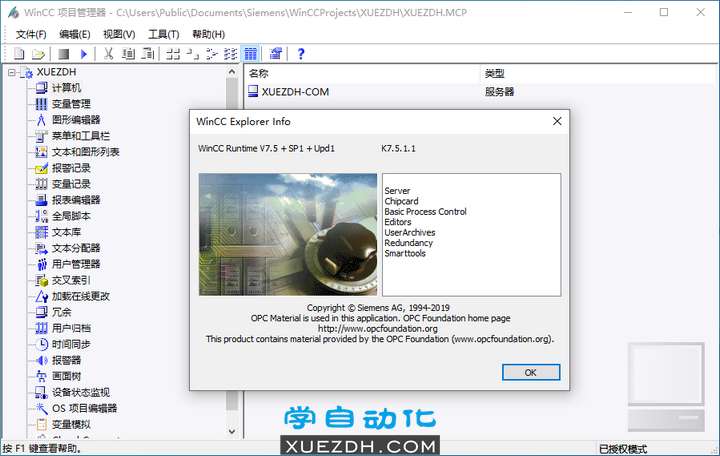Screen dimensions: 720x456
Task: Select 加载在线更改 in the tree
Action: tap(80, 296)
